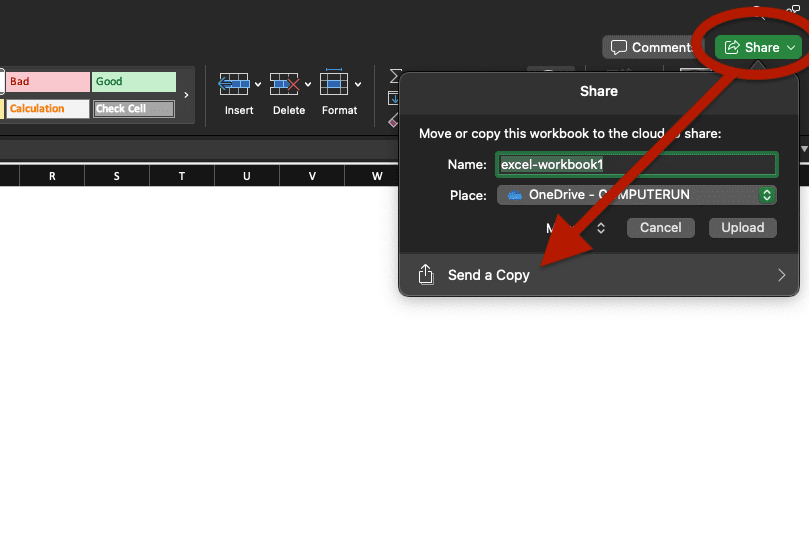Image resolution: width=809 pixels, height=551 pixels.
Task: Open the Comments pane
Action: (x=651, y=47)
